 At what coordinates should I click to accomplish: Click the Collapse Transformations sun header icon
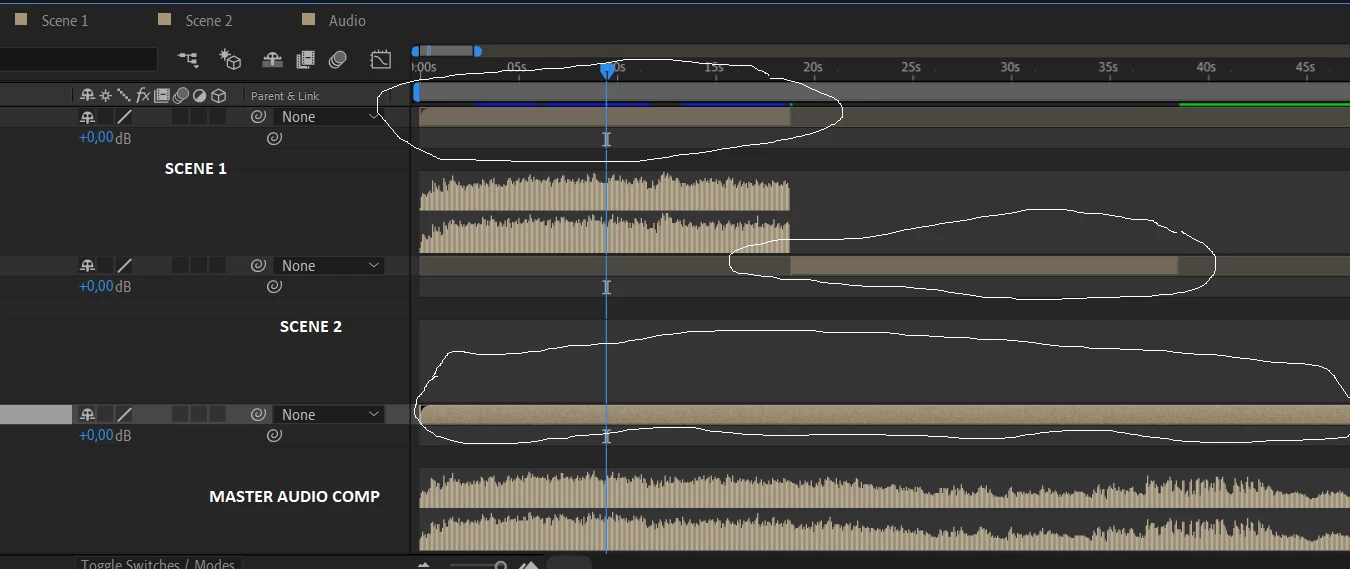pos(105,95)
